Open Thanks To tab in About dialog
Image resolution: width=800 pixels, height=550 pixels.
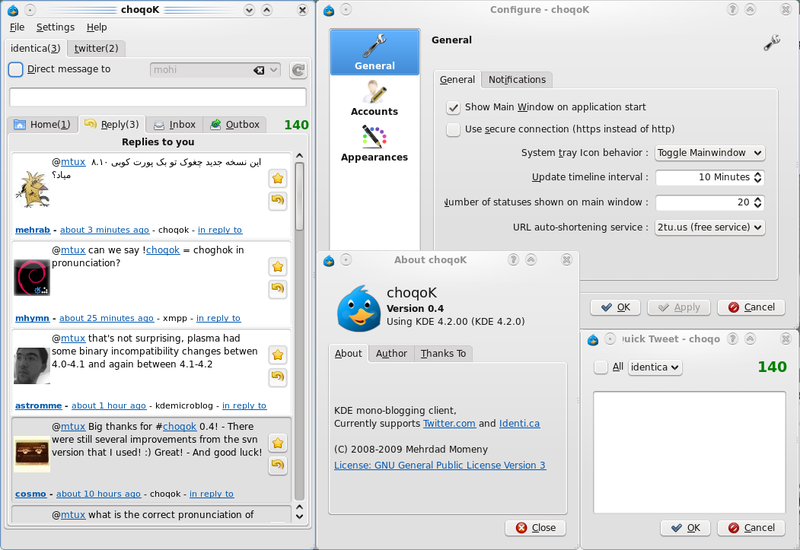(443, 354)
